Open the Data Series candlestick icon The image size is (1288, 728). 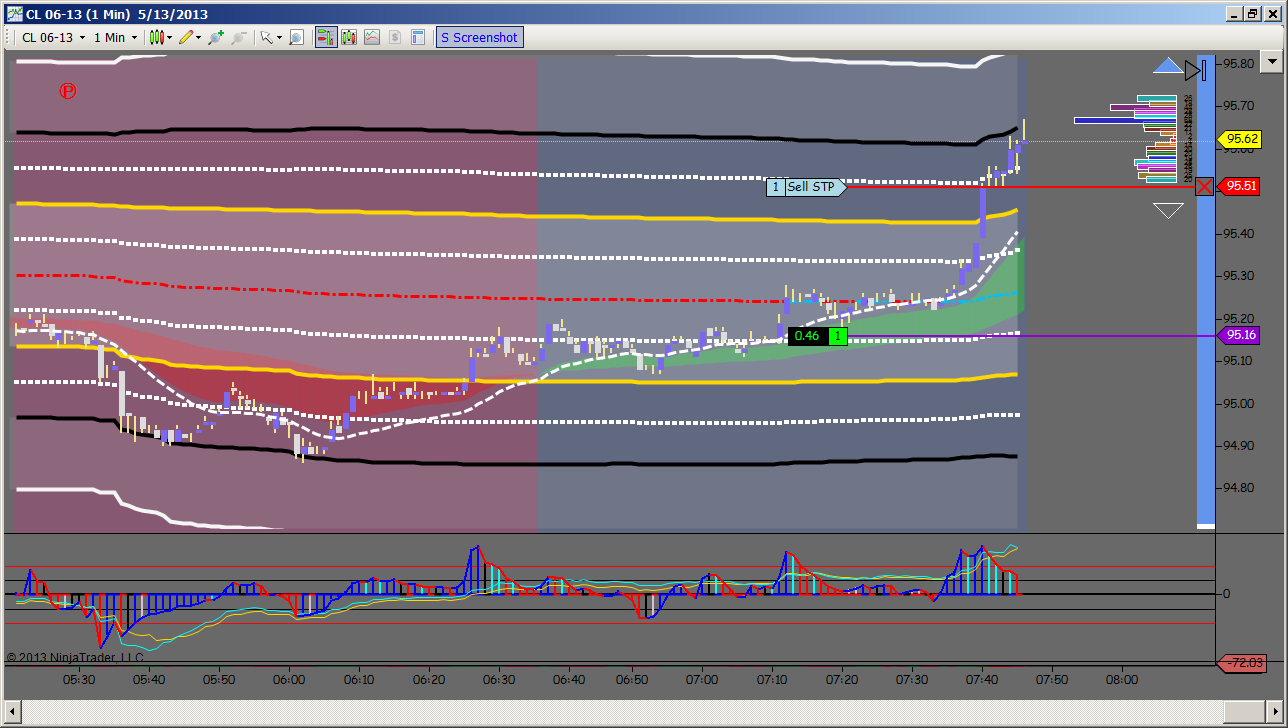tap(349, 37)
